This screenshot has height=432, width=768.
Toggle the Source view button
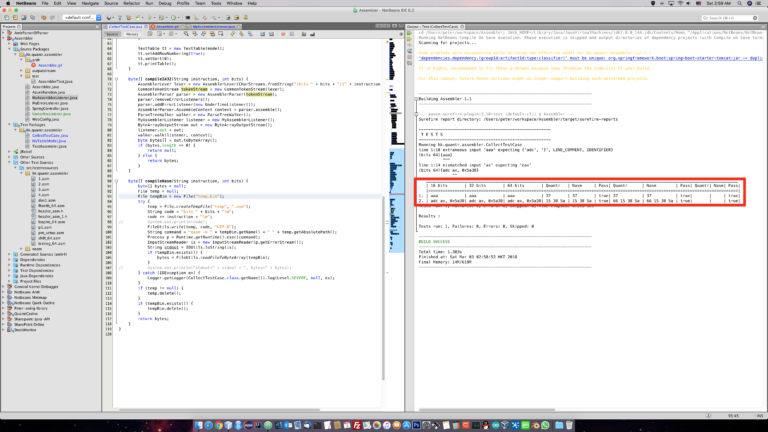[112, 34]
